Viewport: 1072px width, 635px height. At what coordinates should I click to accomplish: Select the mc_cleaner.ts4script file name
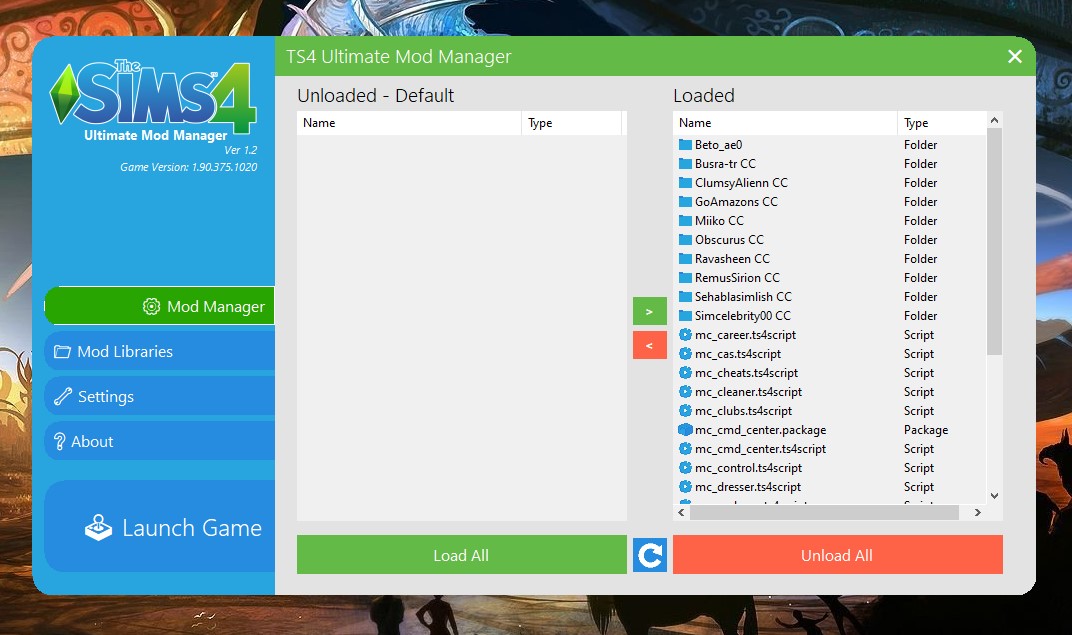749,392
